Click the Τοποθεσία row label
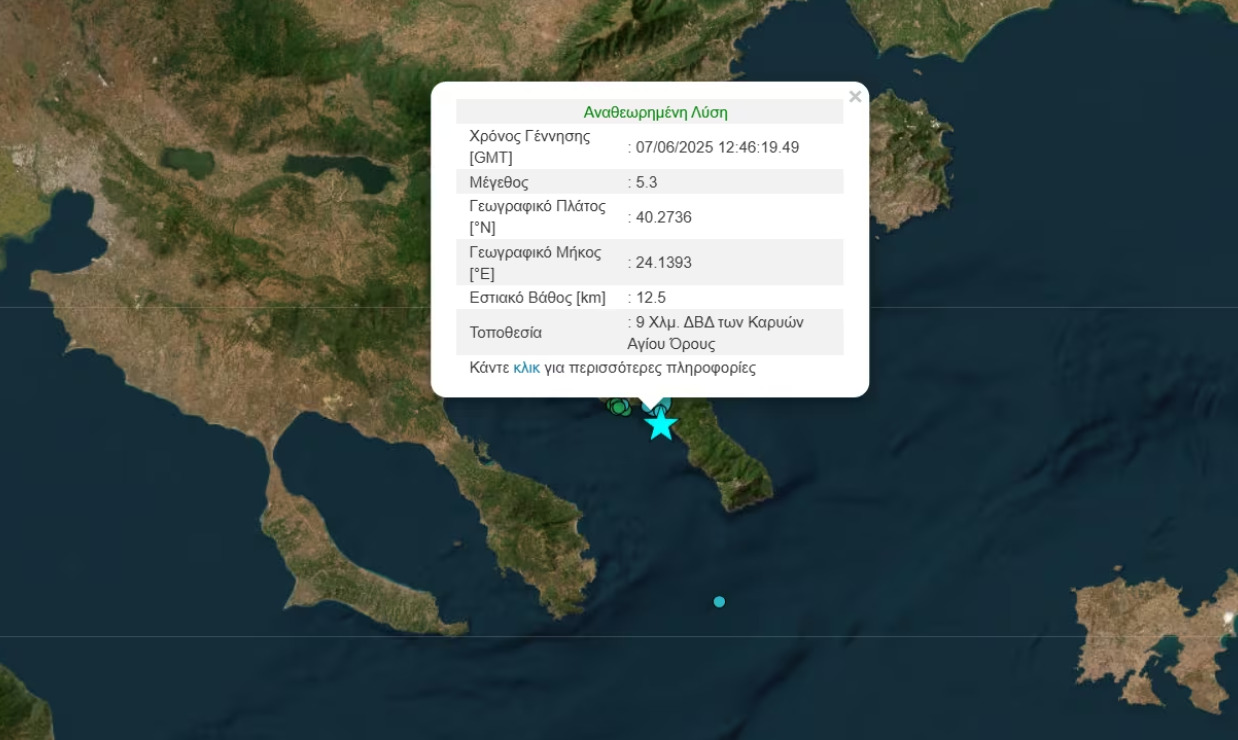 pos(505,332)
